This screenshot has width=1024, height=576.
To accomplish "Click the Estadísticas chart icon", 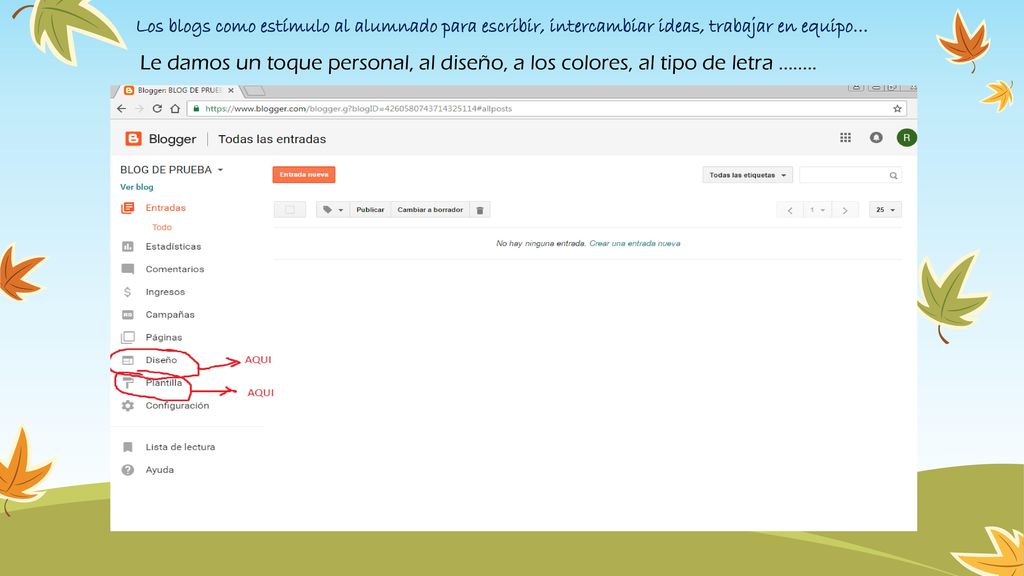I will (x=127, y=246).
